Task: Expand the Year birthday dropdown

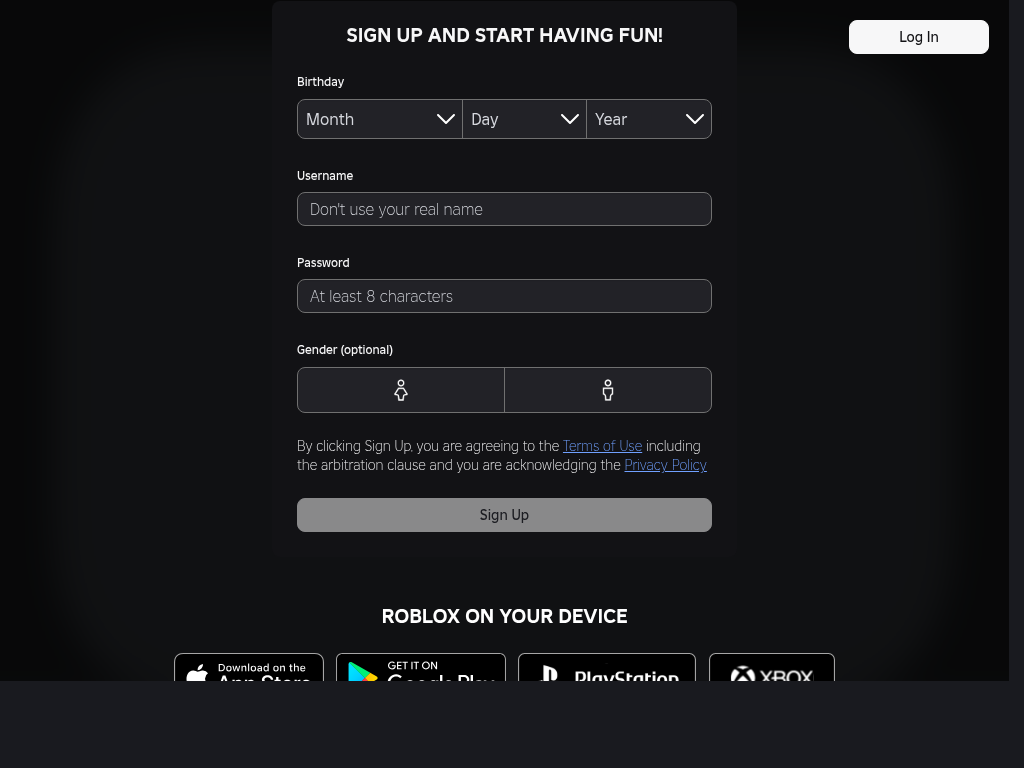Action: (x=649, y=119)
